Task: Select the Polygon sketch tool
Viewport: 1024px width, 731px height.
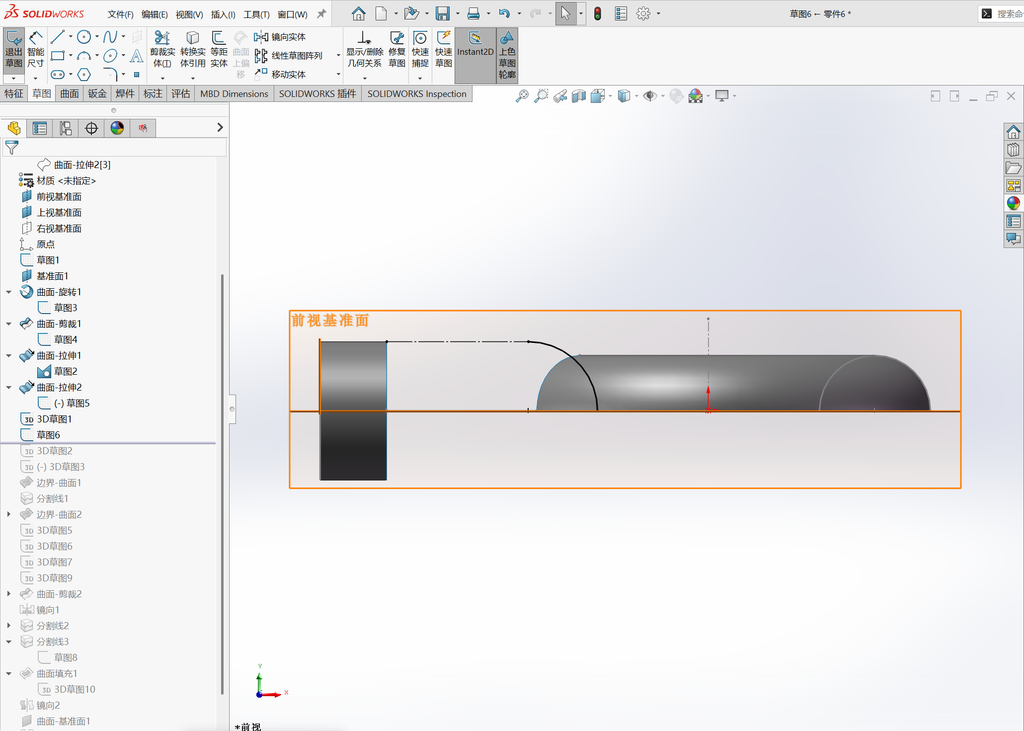Action: point(84,74)
